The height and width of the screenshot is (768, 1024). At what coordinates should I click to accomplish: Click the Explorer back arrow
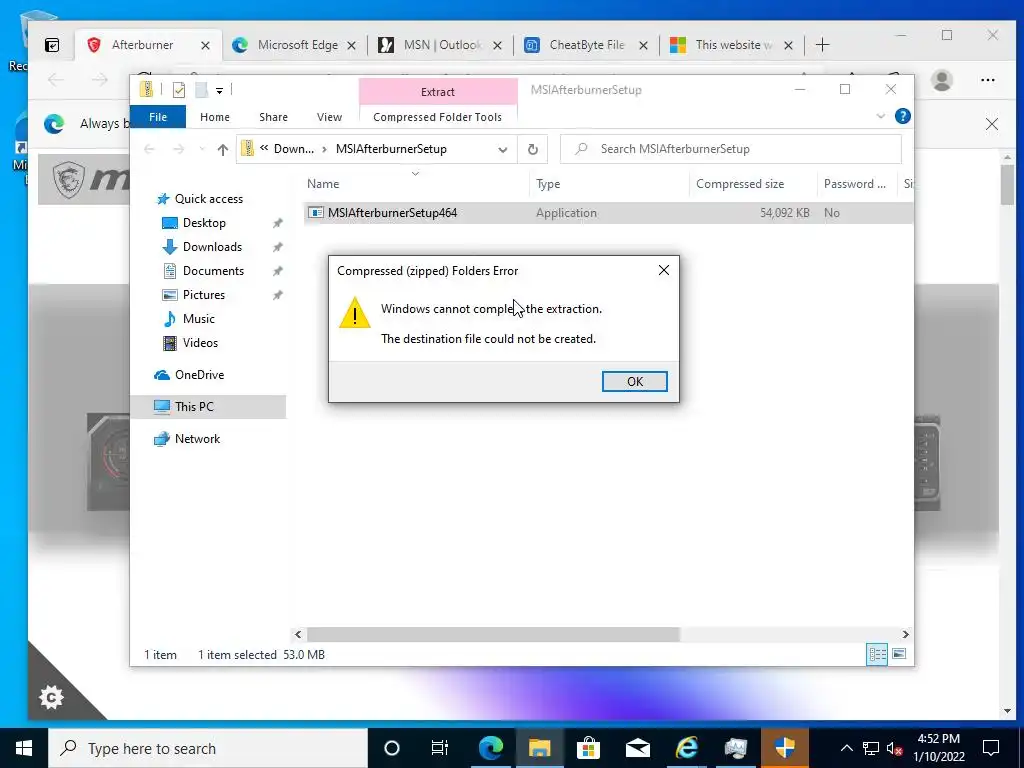tap(149, 150)
